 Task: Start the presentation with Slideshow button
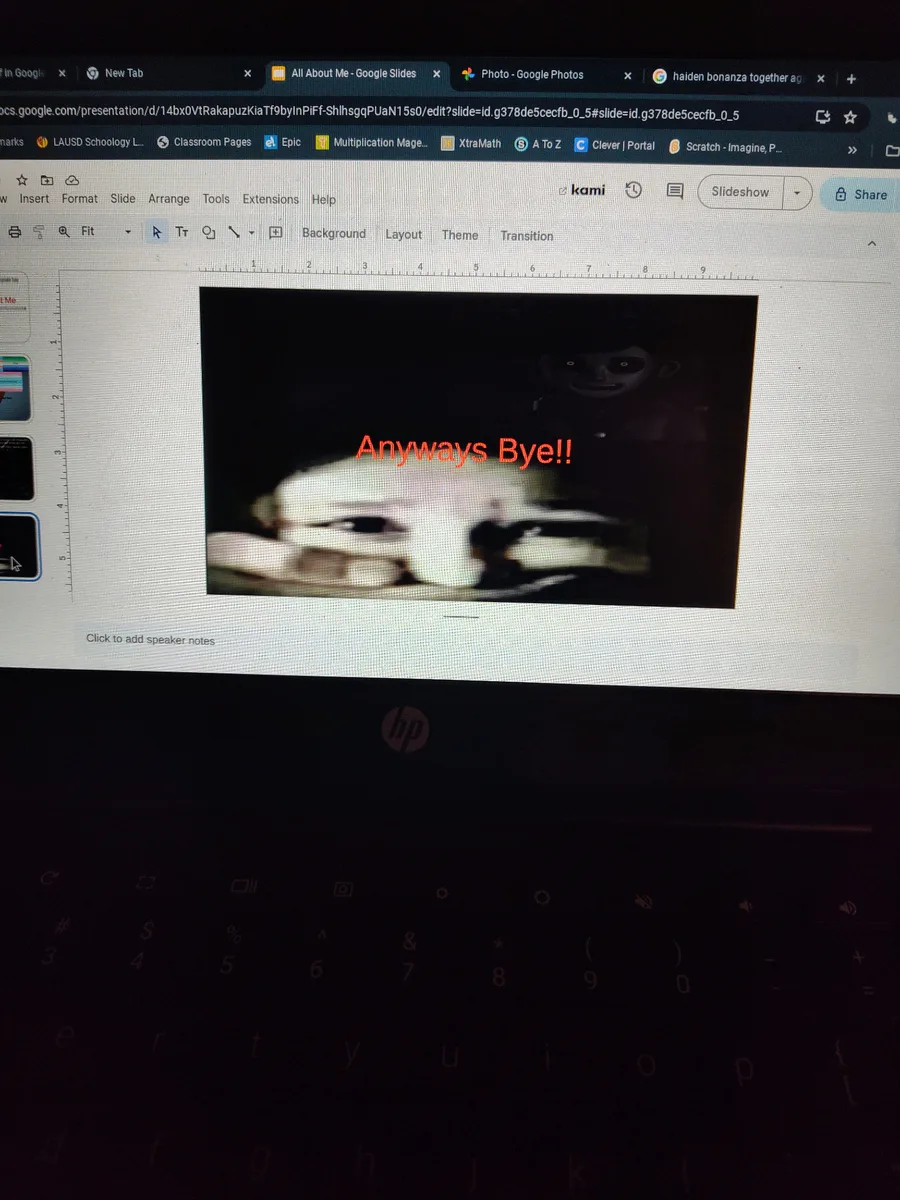tap(741, 192)
